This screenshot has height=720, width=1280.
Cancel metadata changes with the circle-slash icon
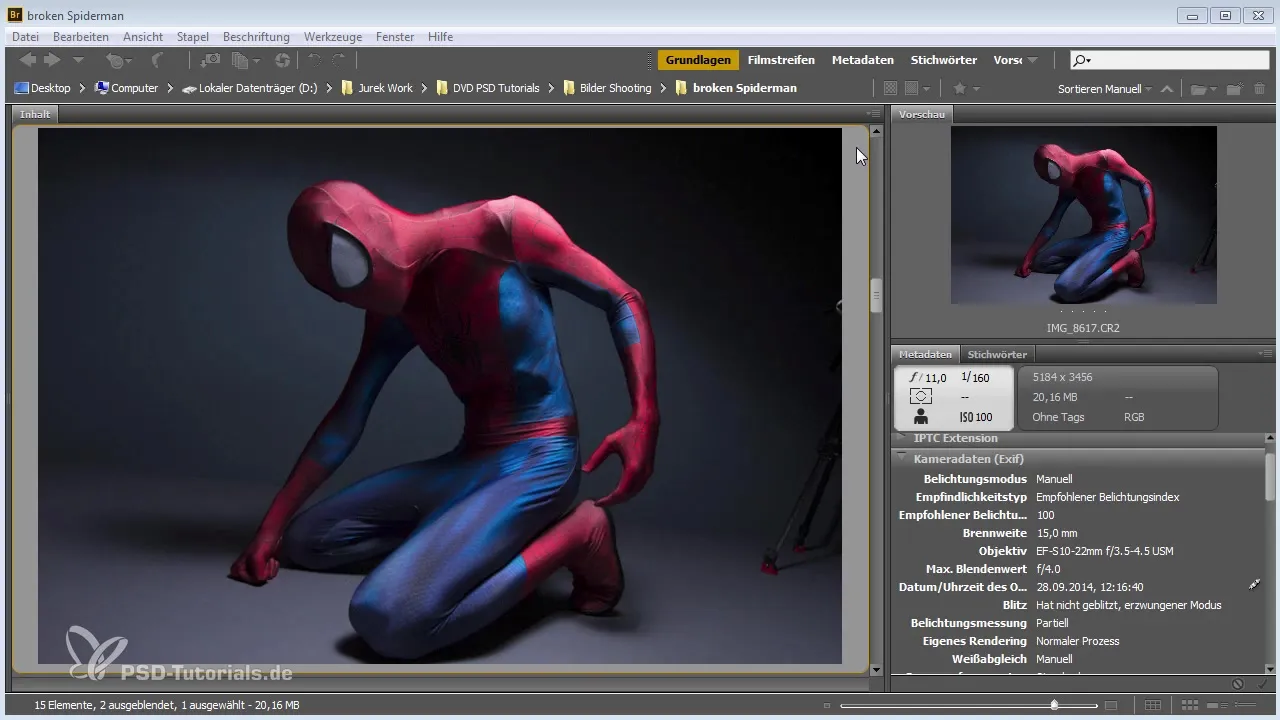click(x=1238, y=685)
